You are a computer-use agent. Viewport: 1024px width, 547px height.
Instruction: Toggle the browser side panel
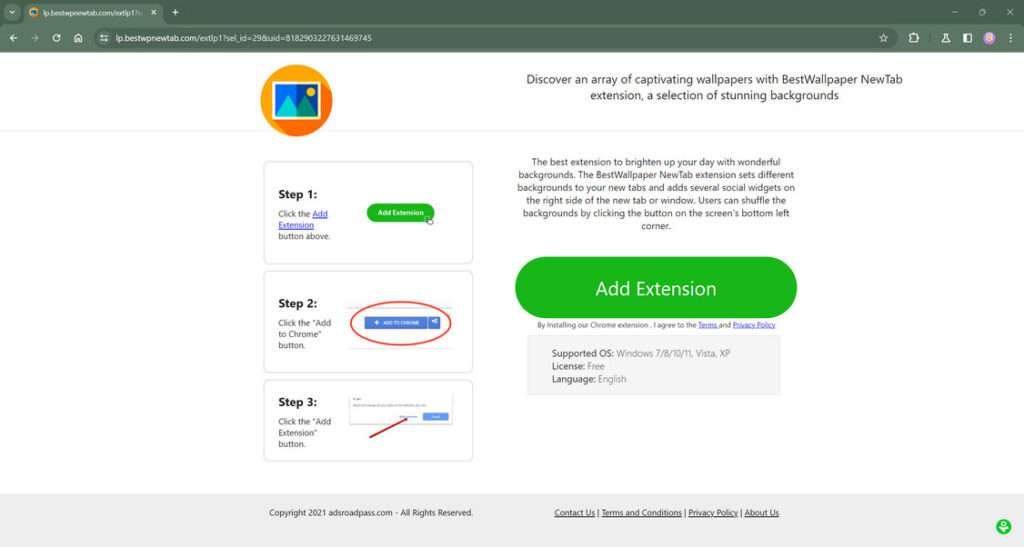[x=967, y=39]
